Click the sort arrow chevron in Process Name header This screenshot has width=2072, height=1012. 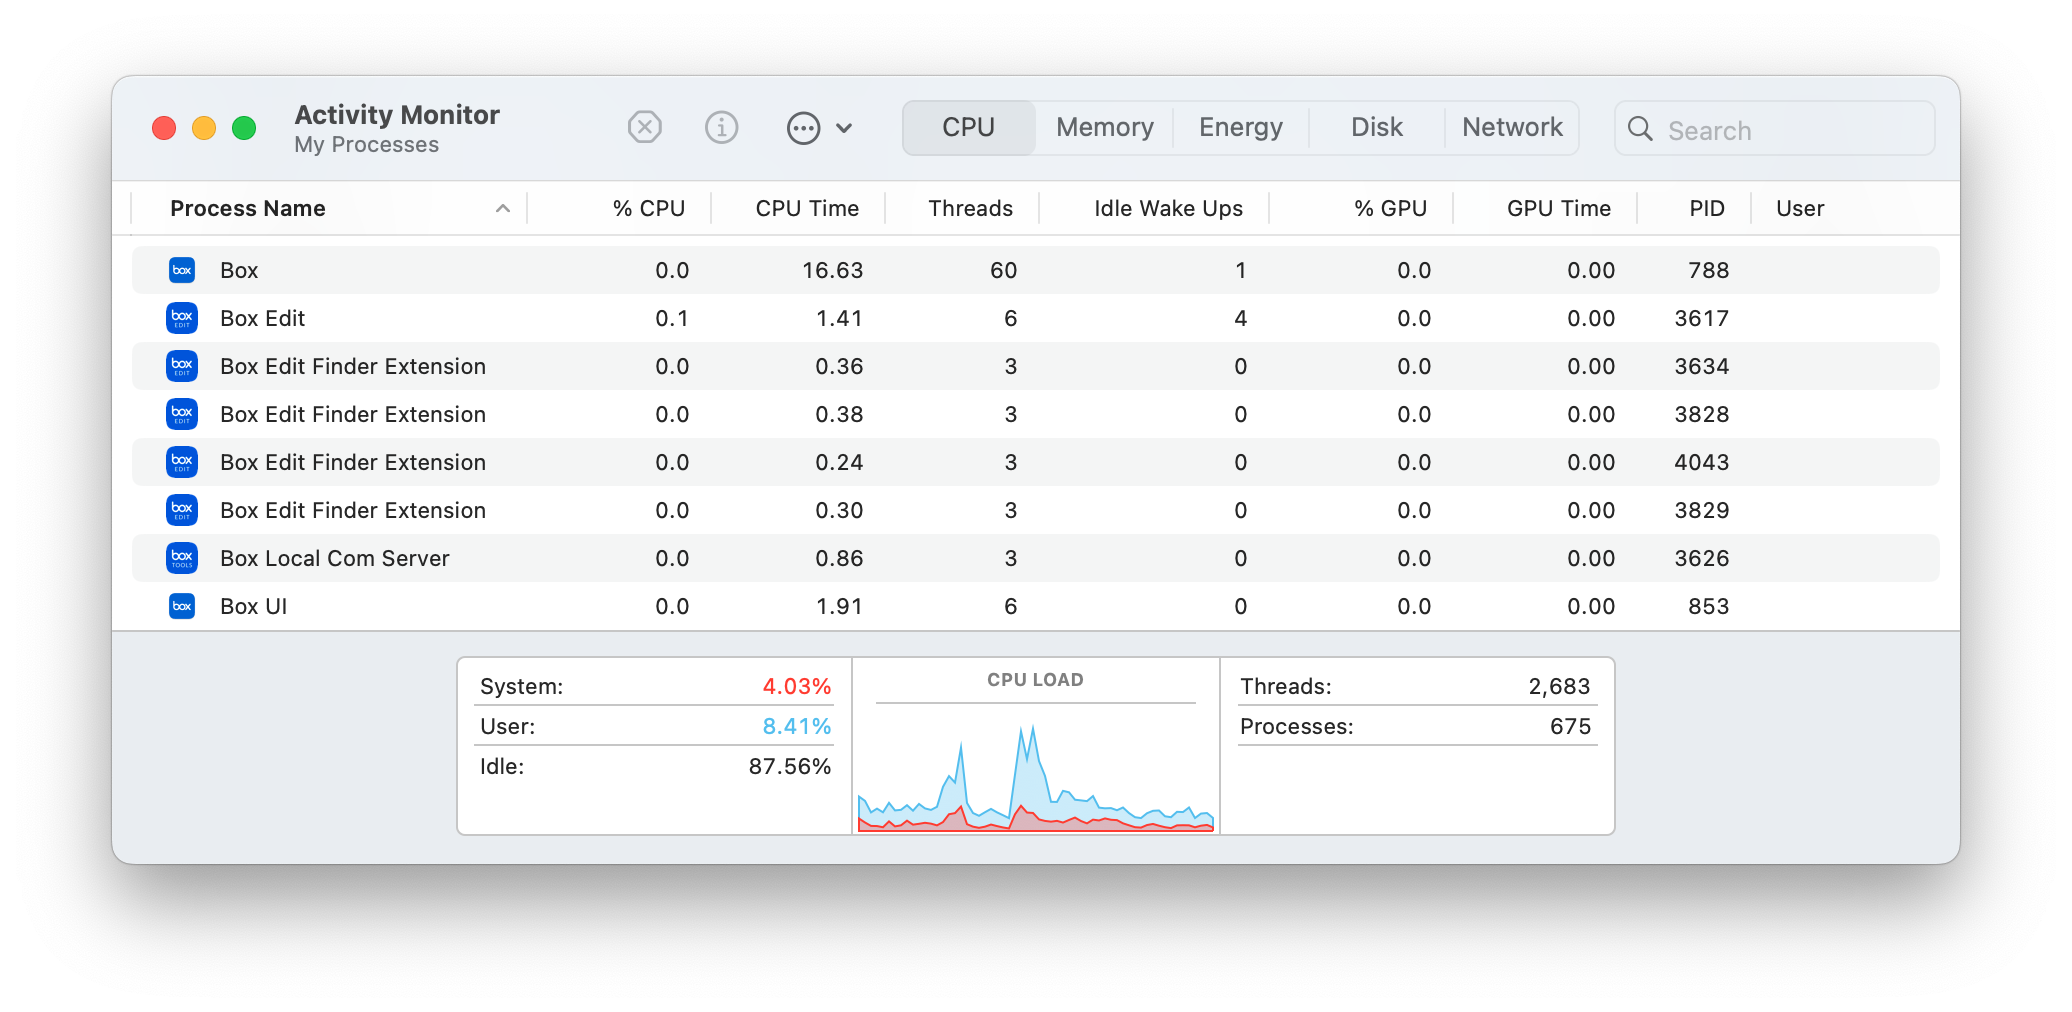point(503,208)
